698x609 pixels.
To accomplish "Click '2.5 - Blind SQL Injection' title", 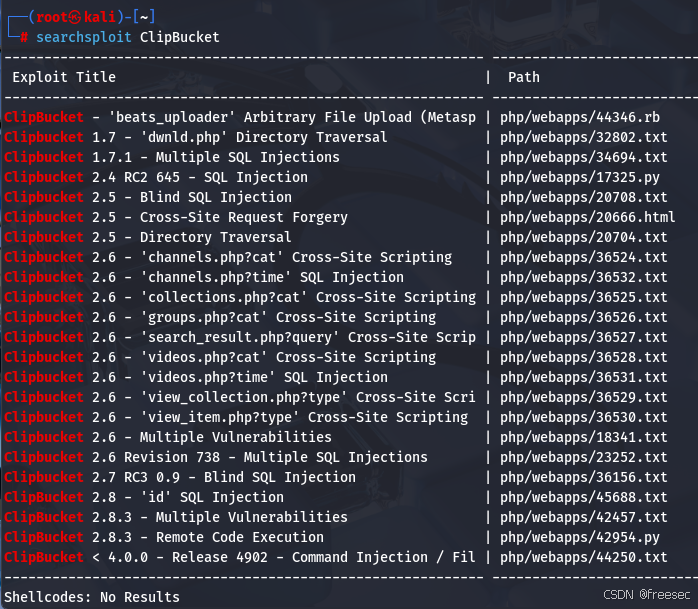I will pos(192,198).
